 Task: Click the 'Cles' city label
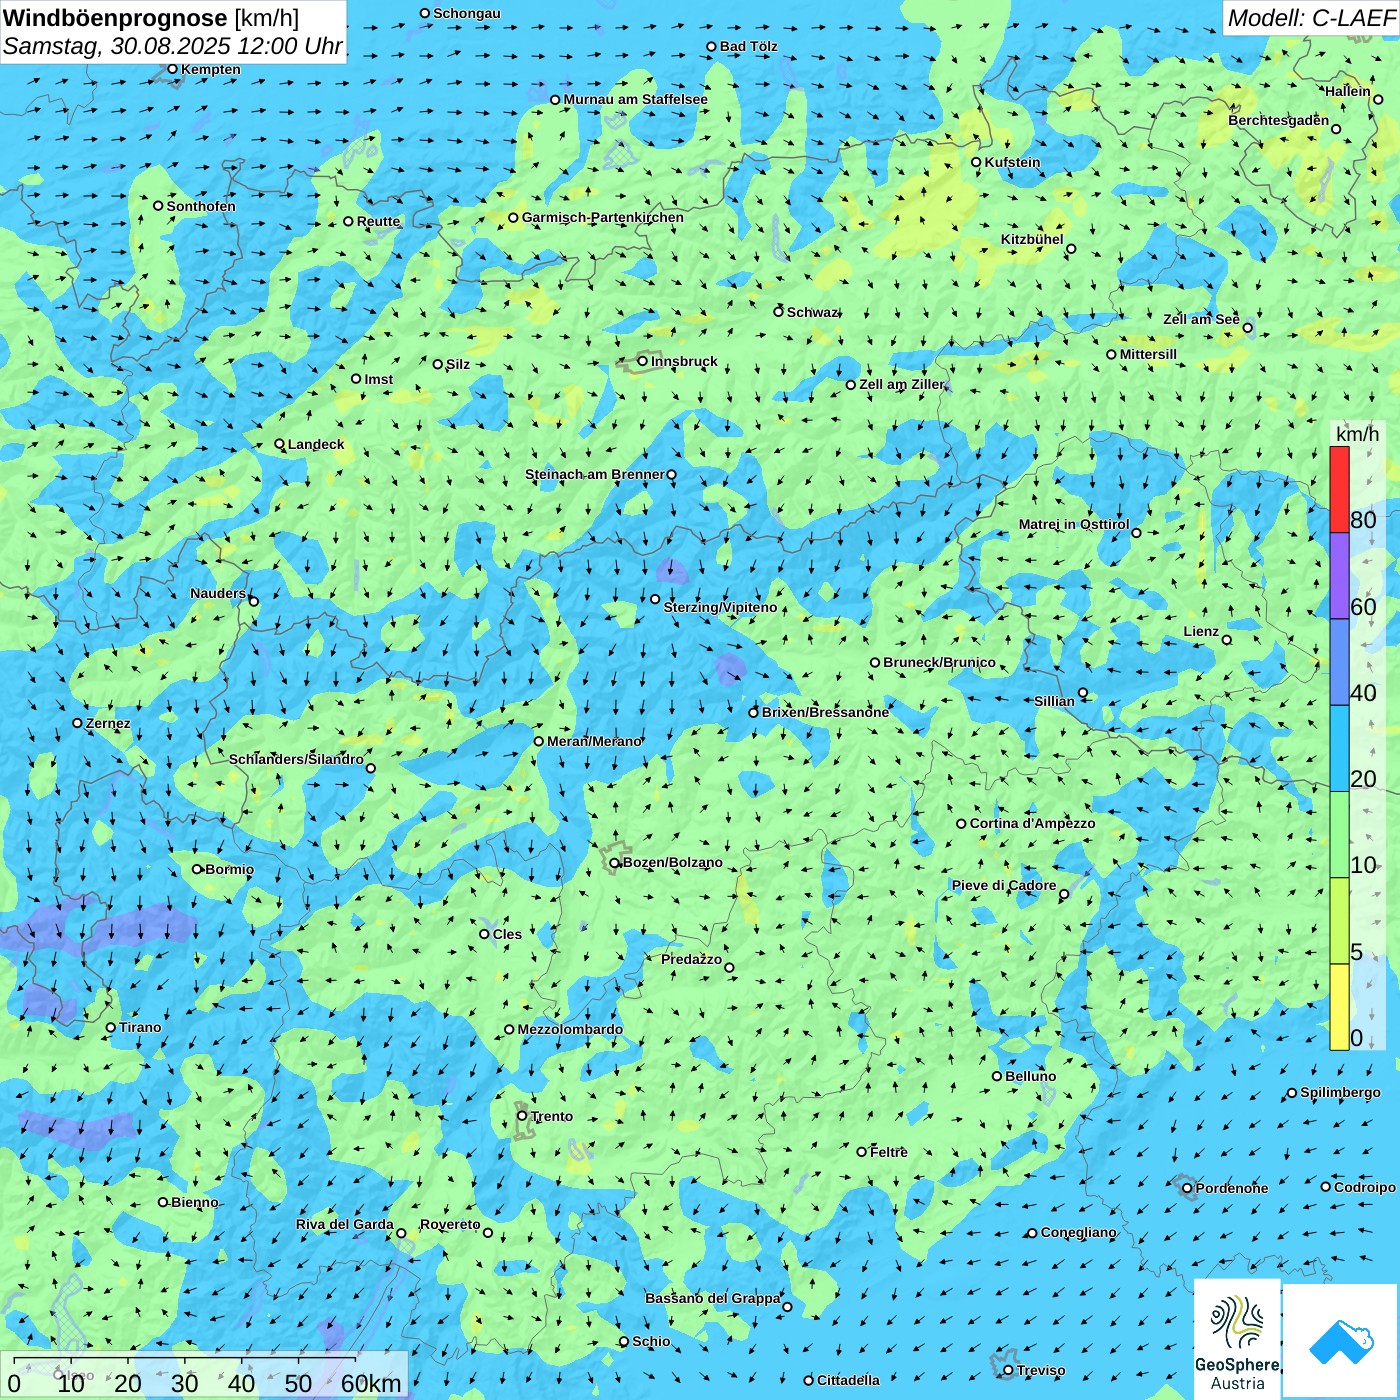pos(507,934)
